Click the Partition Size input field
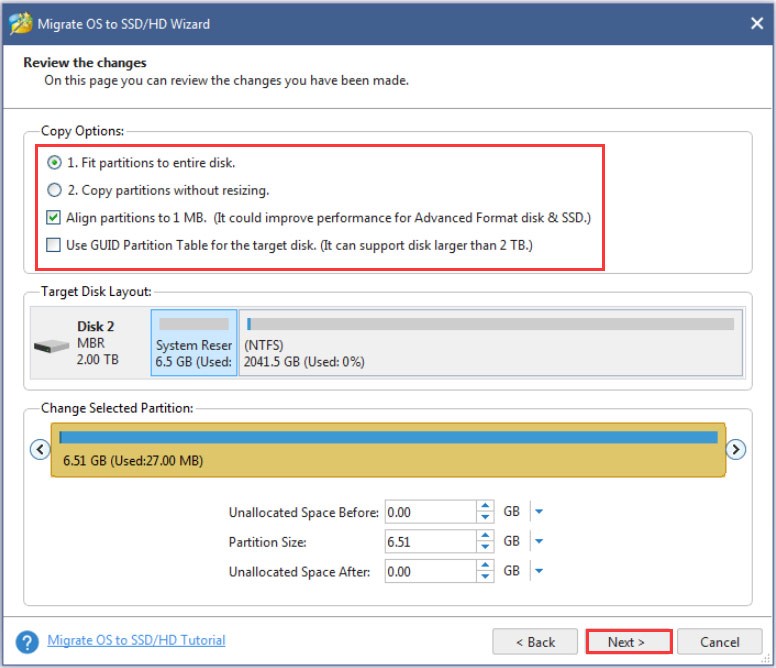This screenshot has height=668, width=776. 431,542
